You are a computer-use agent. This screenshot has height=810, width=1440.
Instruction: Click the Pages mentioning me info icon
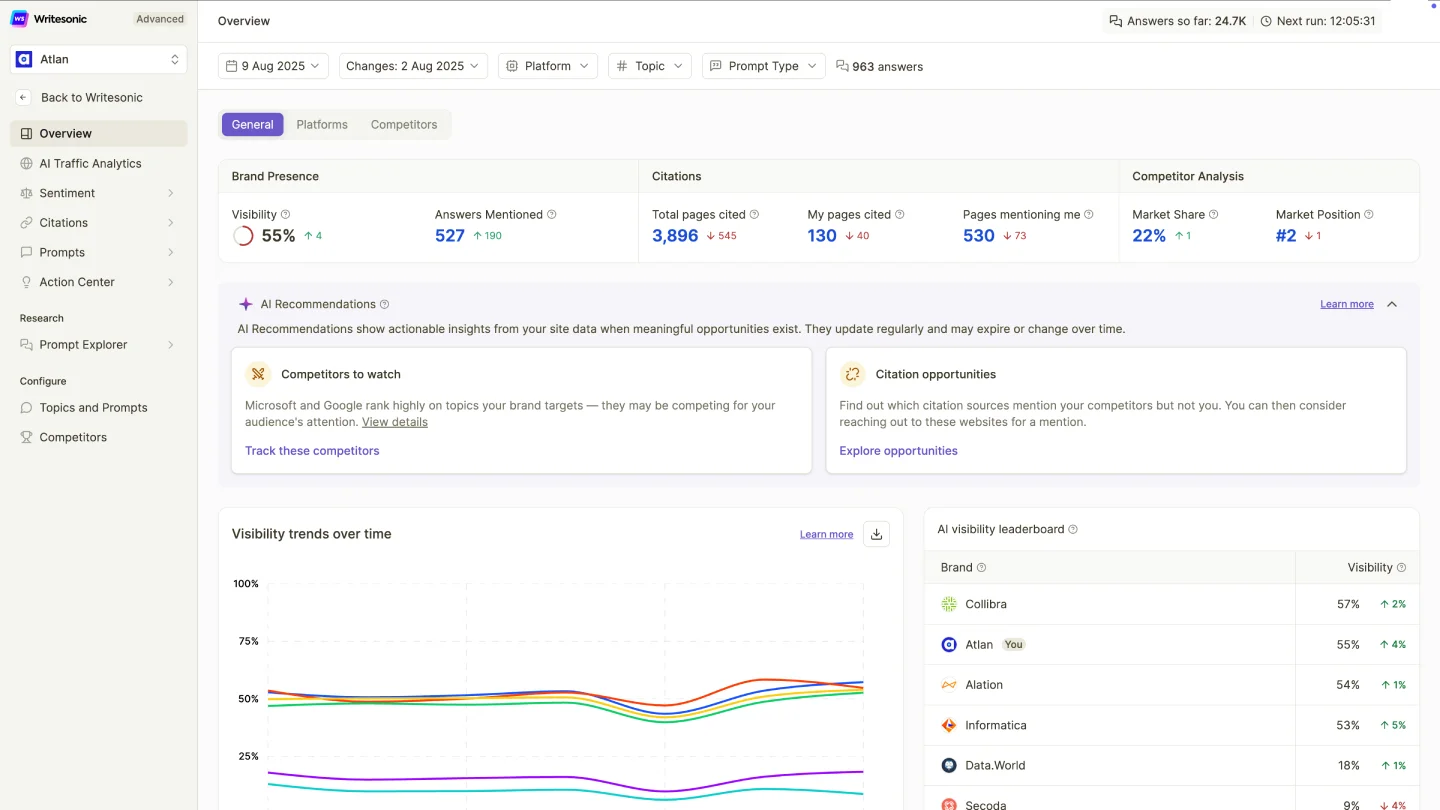1089,214
